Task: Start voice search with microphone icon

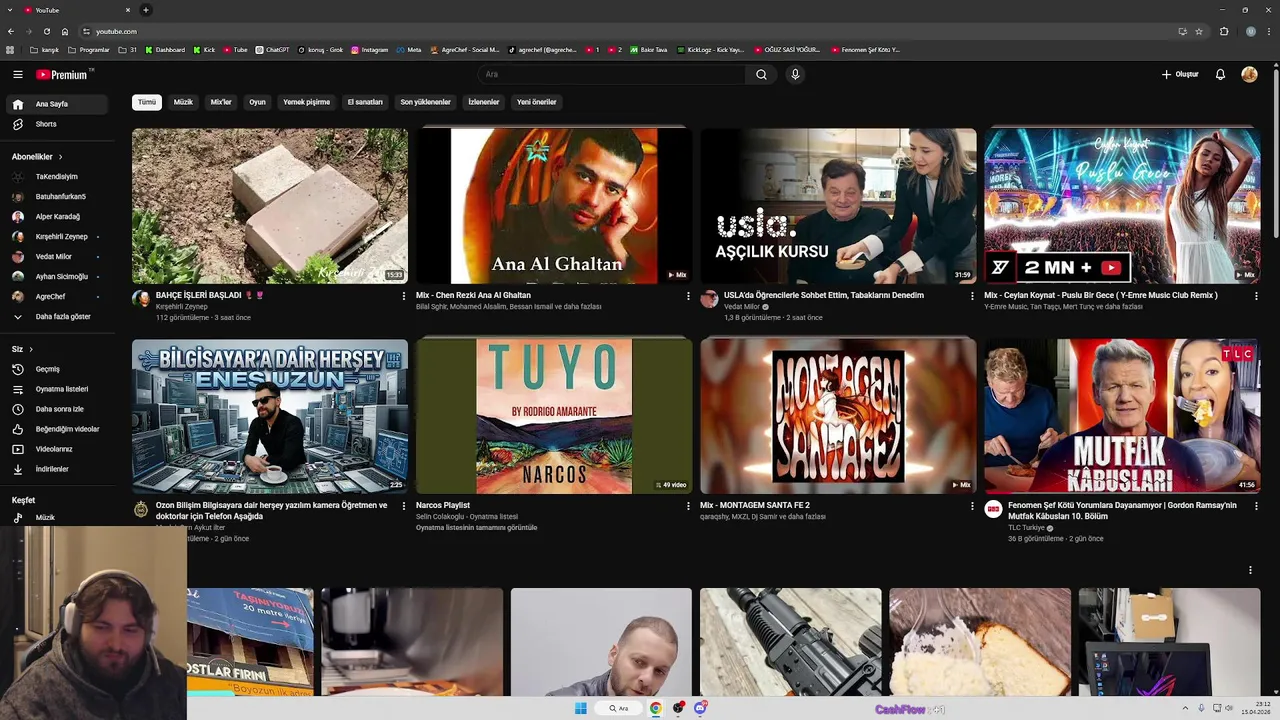Action: (x=795, y=74)
